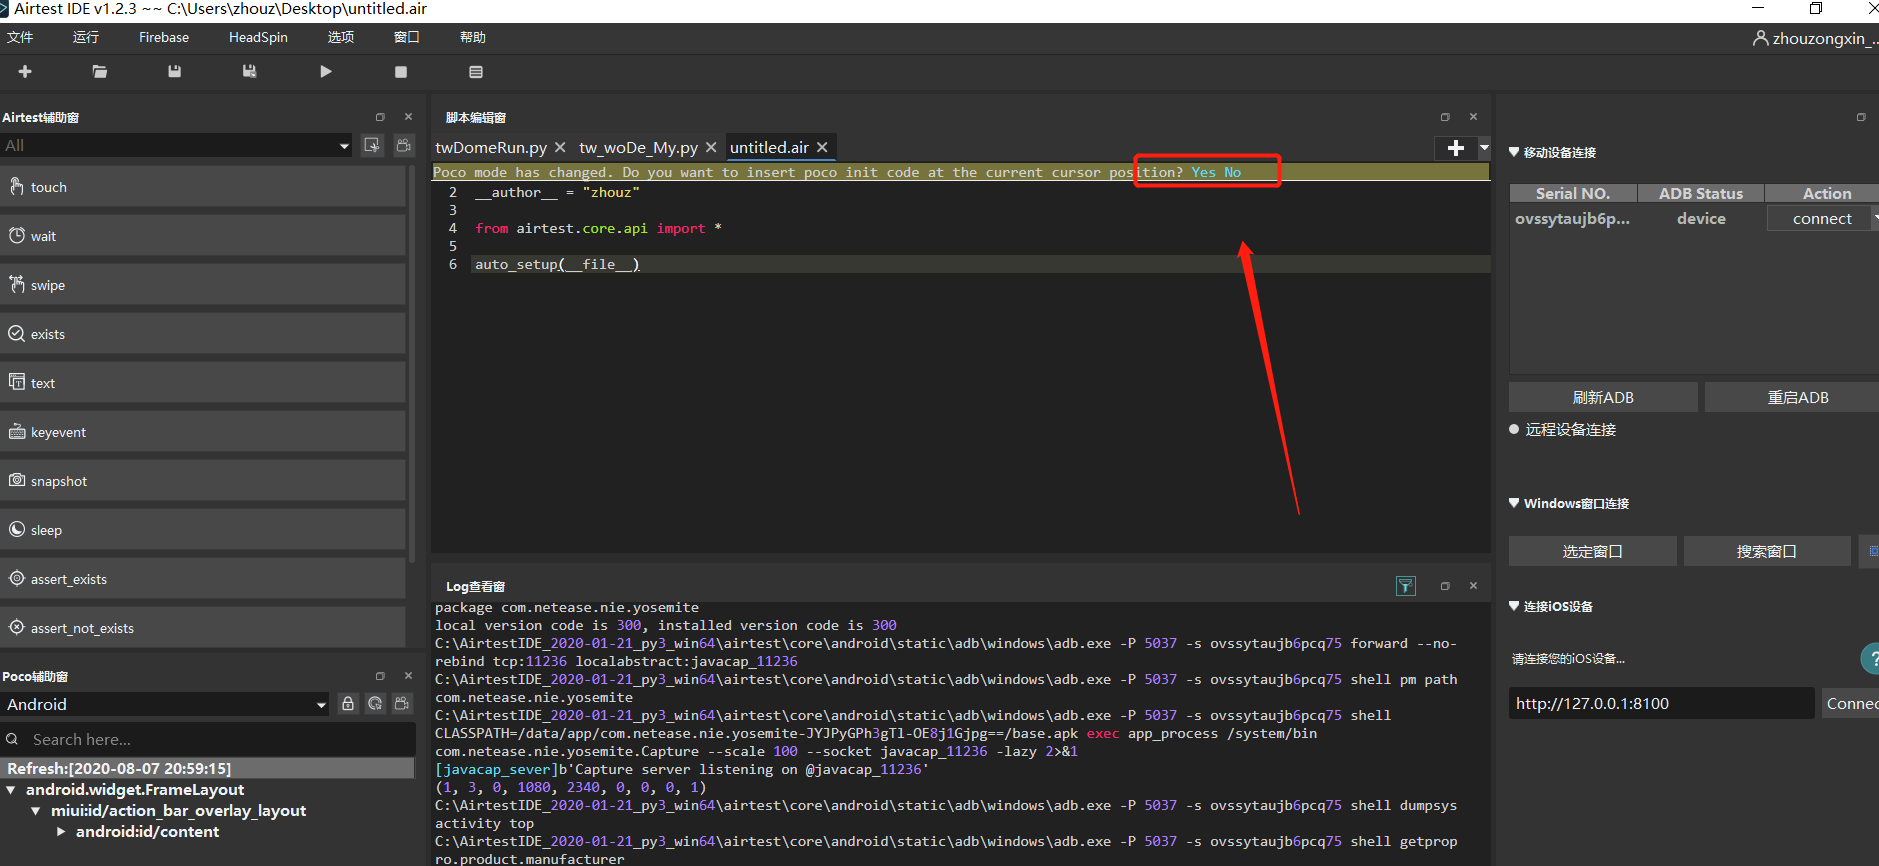Click the 选定窗口 button
The width and height of the screenshot is (1879, 866).
1592,551
